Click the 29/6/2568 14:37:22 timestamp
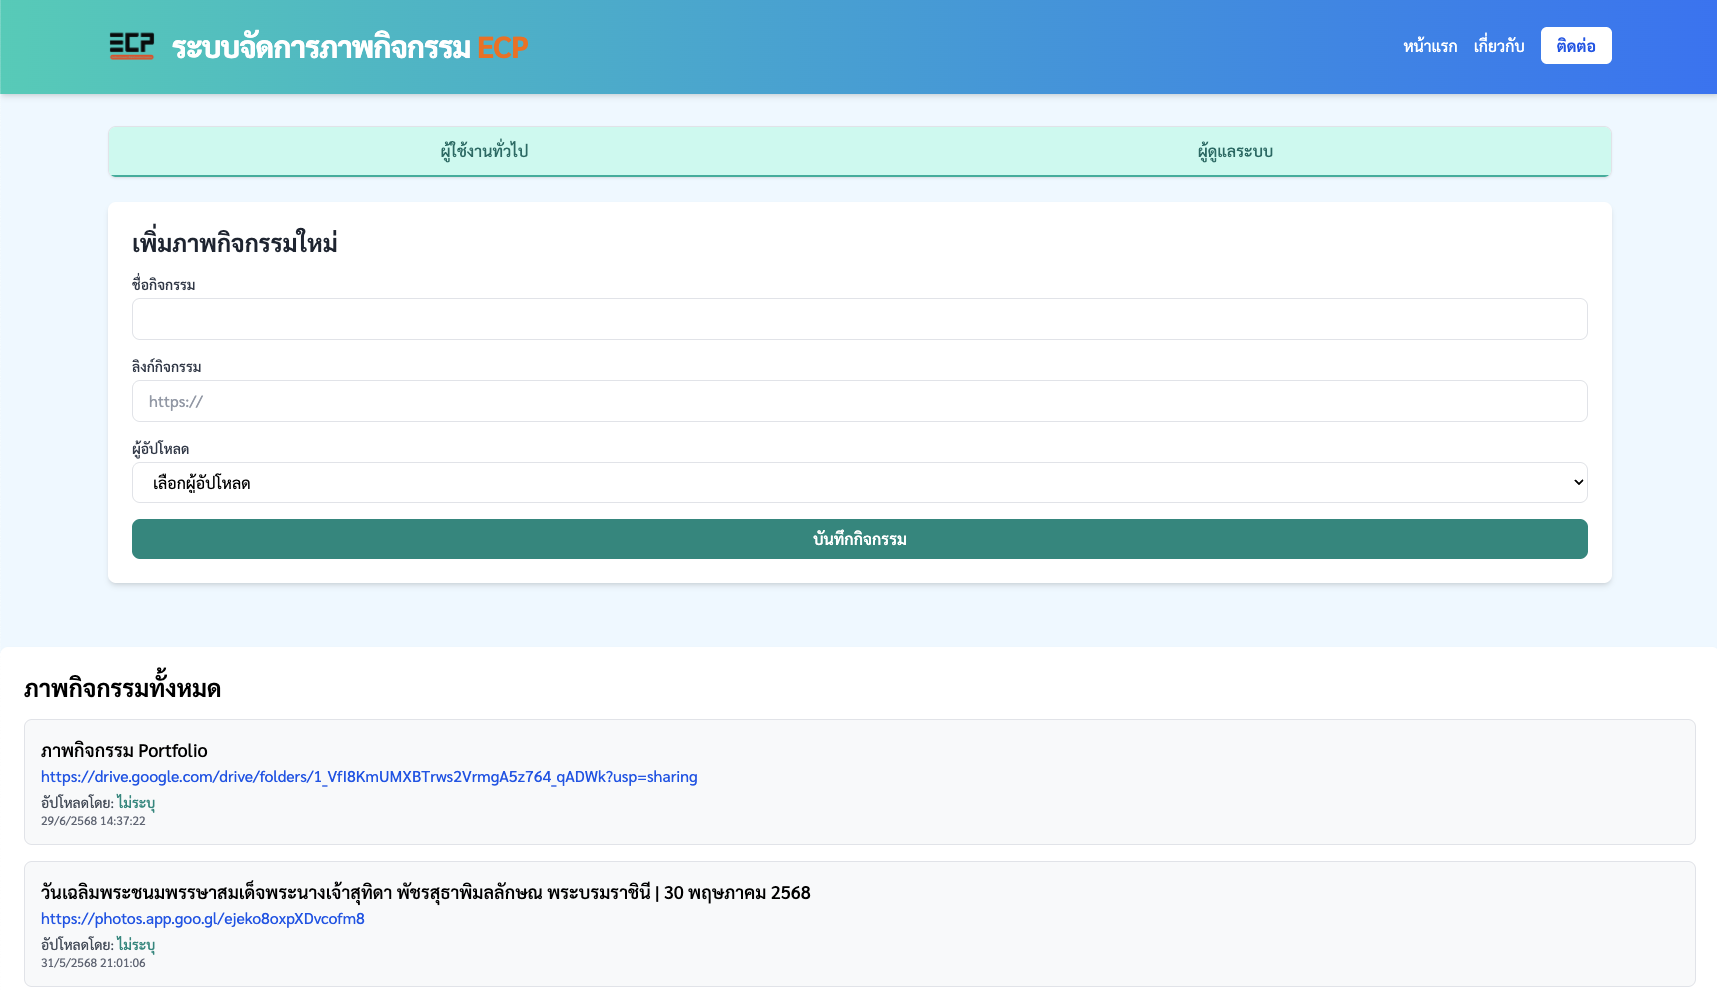 point(93,821)
